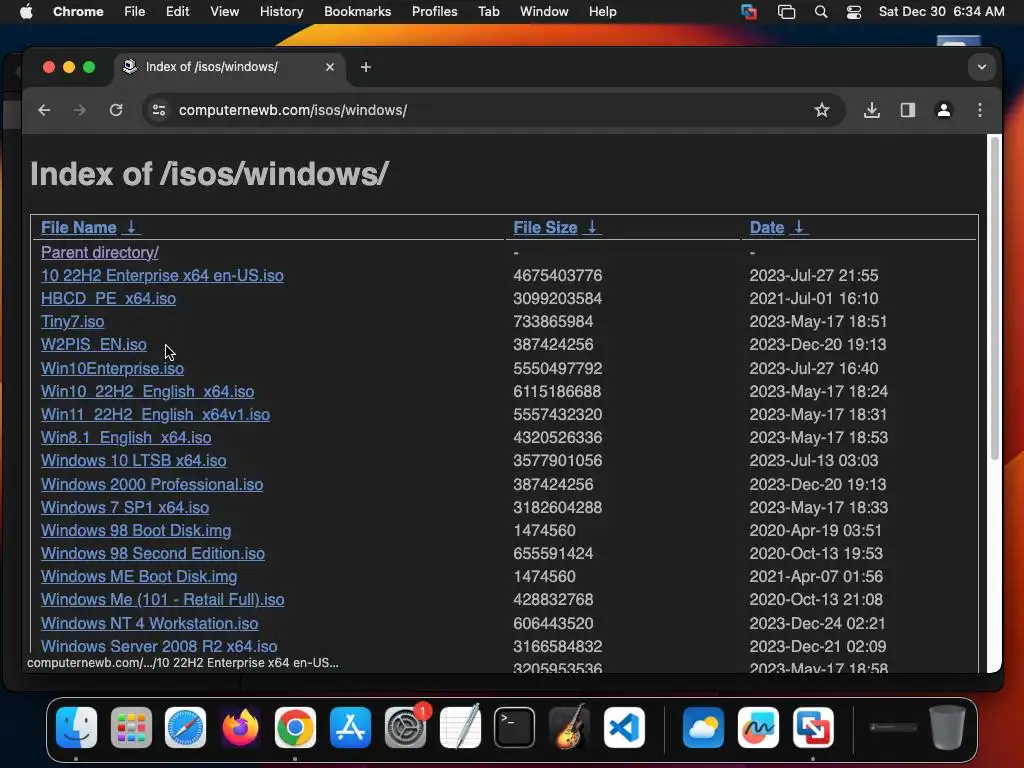The image size is (1024, 768).
Task: Open Chrome downloads icon
Action: [872, 110]
